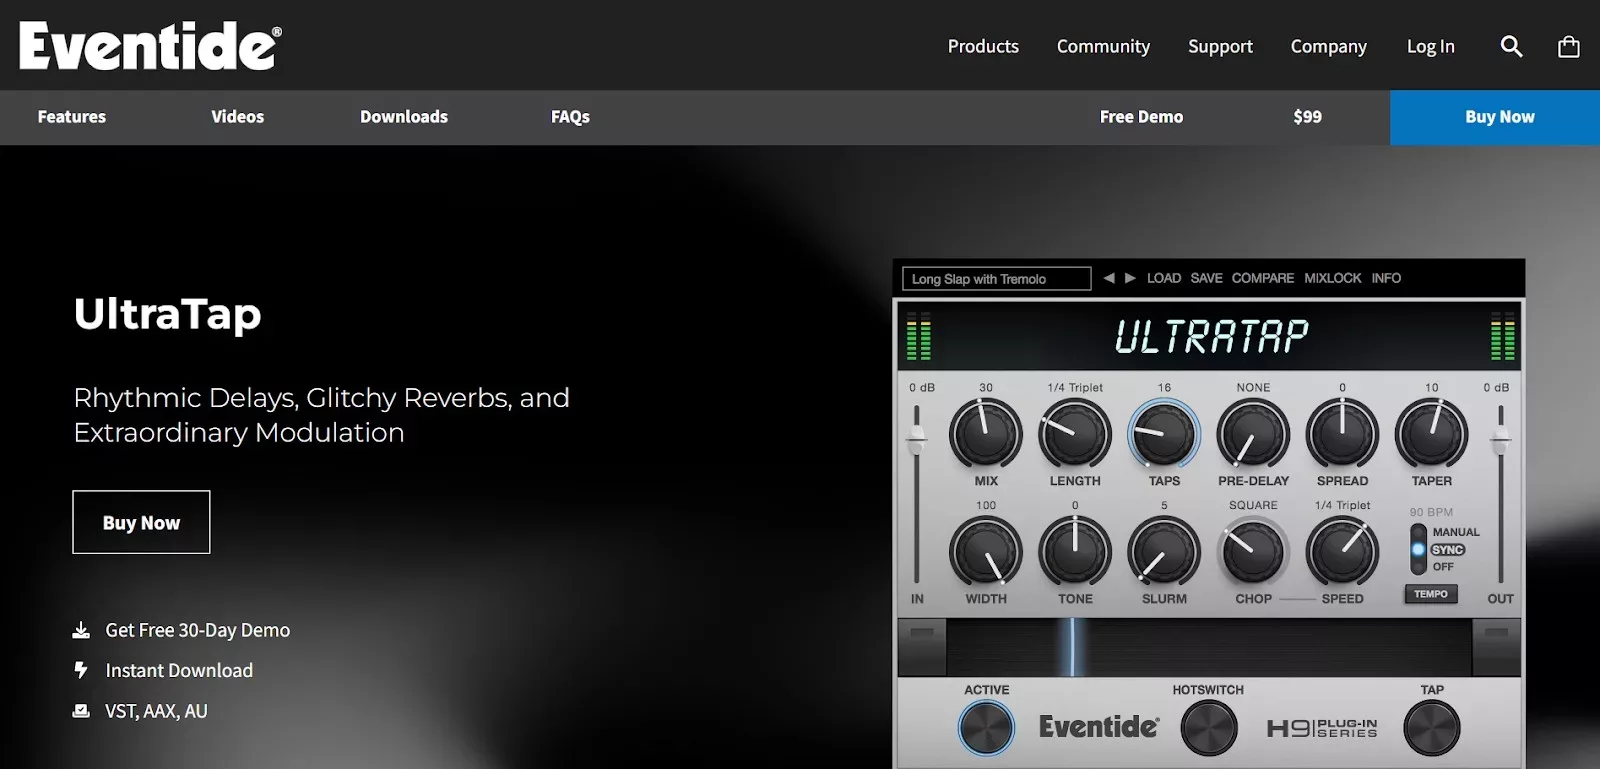
Task: Click the download icon beside Get Free 30-Day Demo
Action: click(81, 630)
